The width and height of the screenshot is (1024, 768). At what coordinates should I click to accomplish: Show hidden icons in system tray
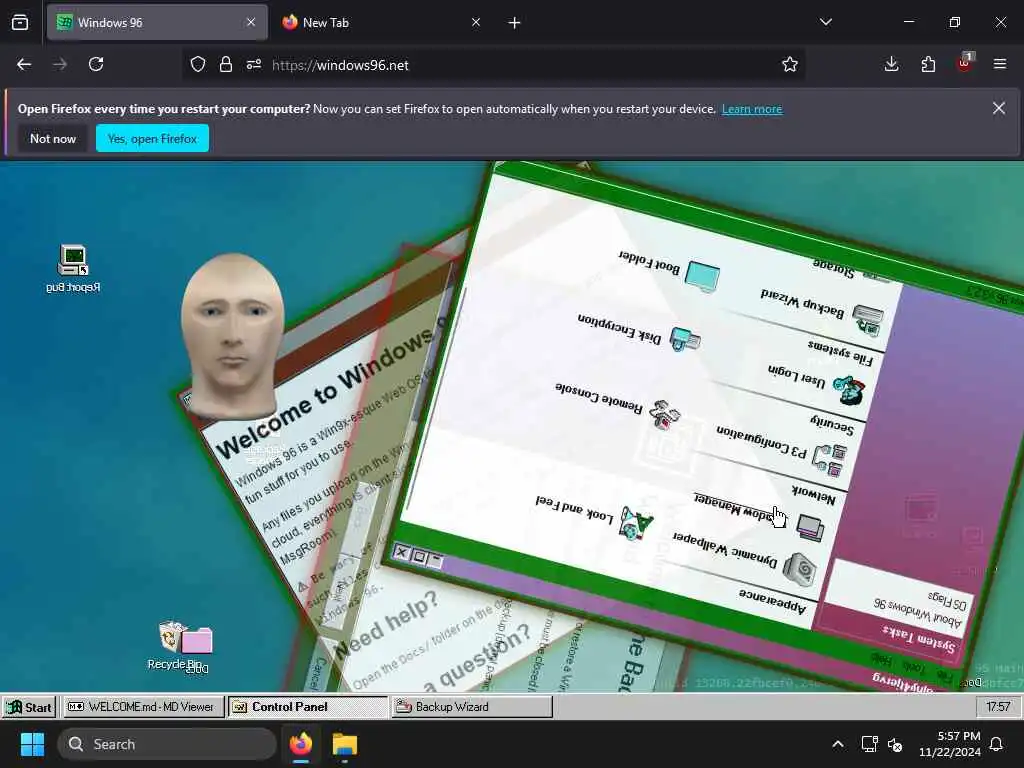click(838, 744)
